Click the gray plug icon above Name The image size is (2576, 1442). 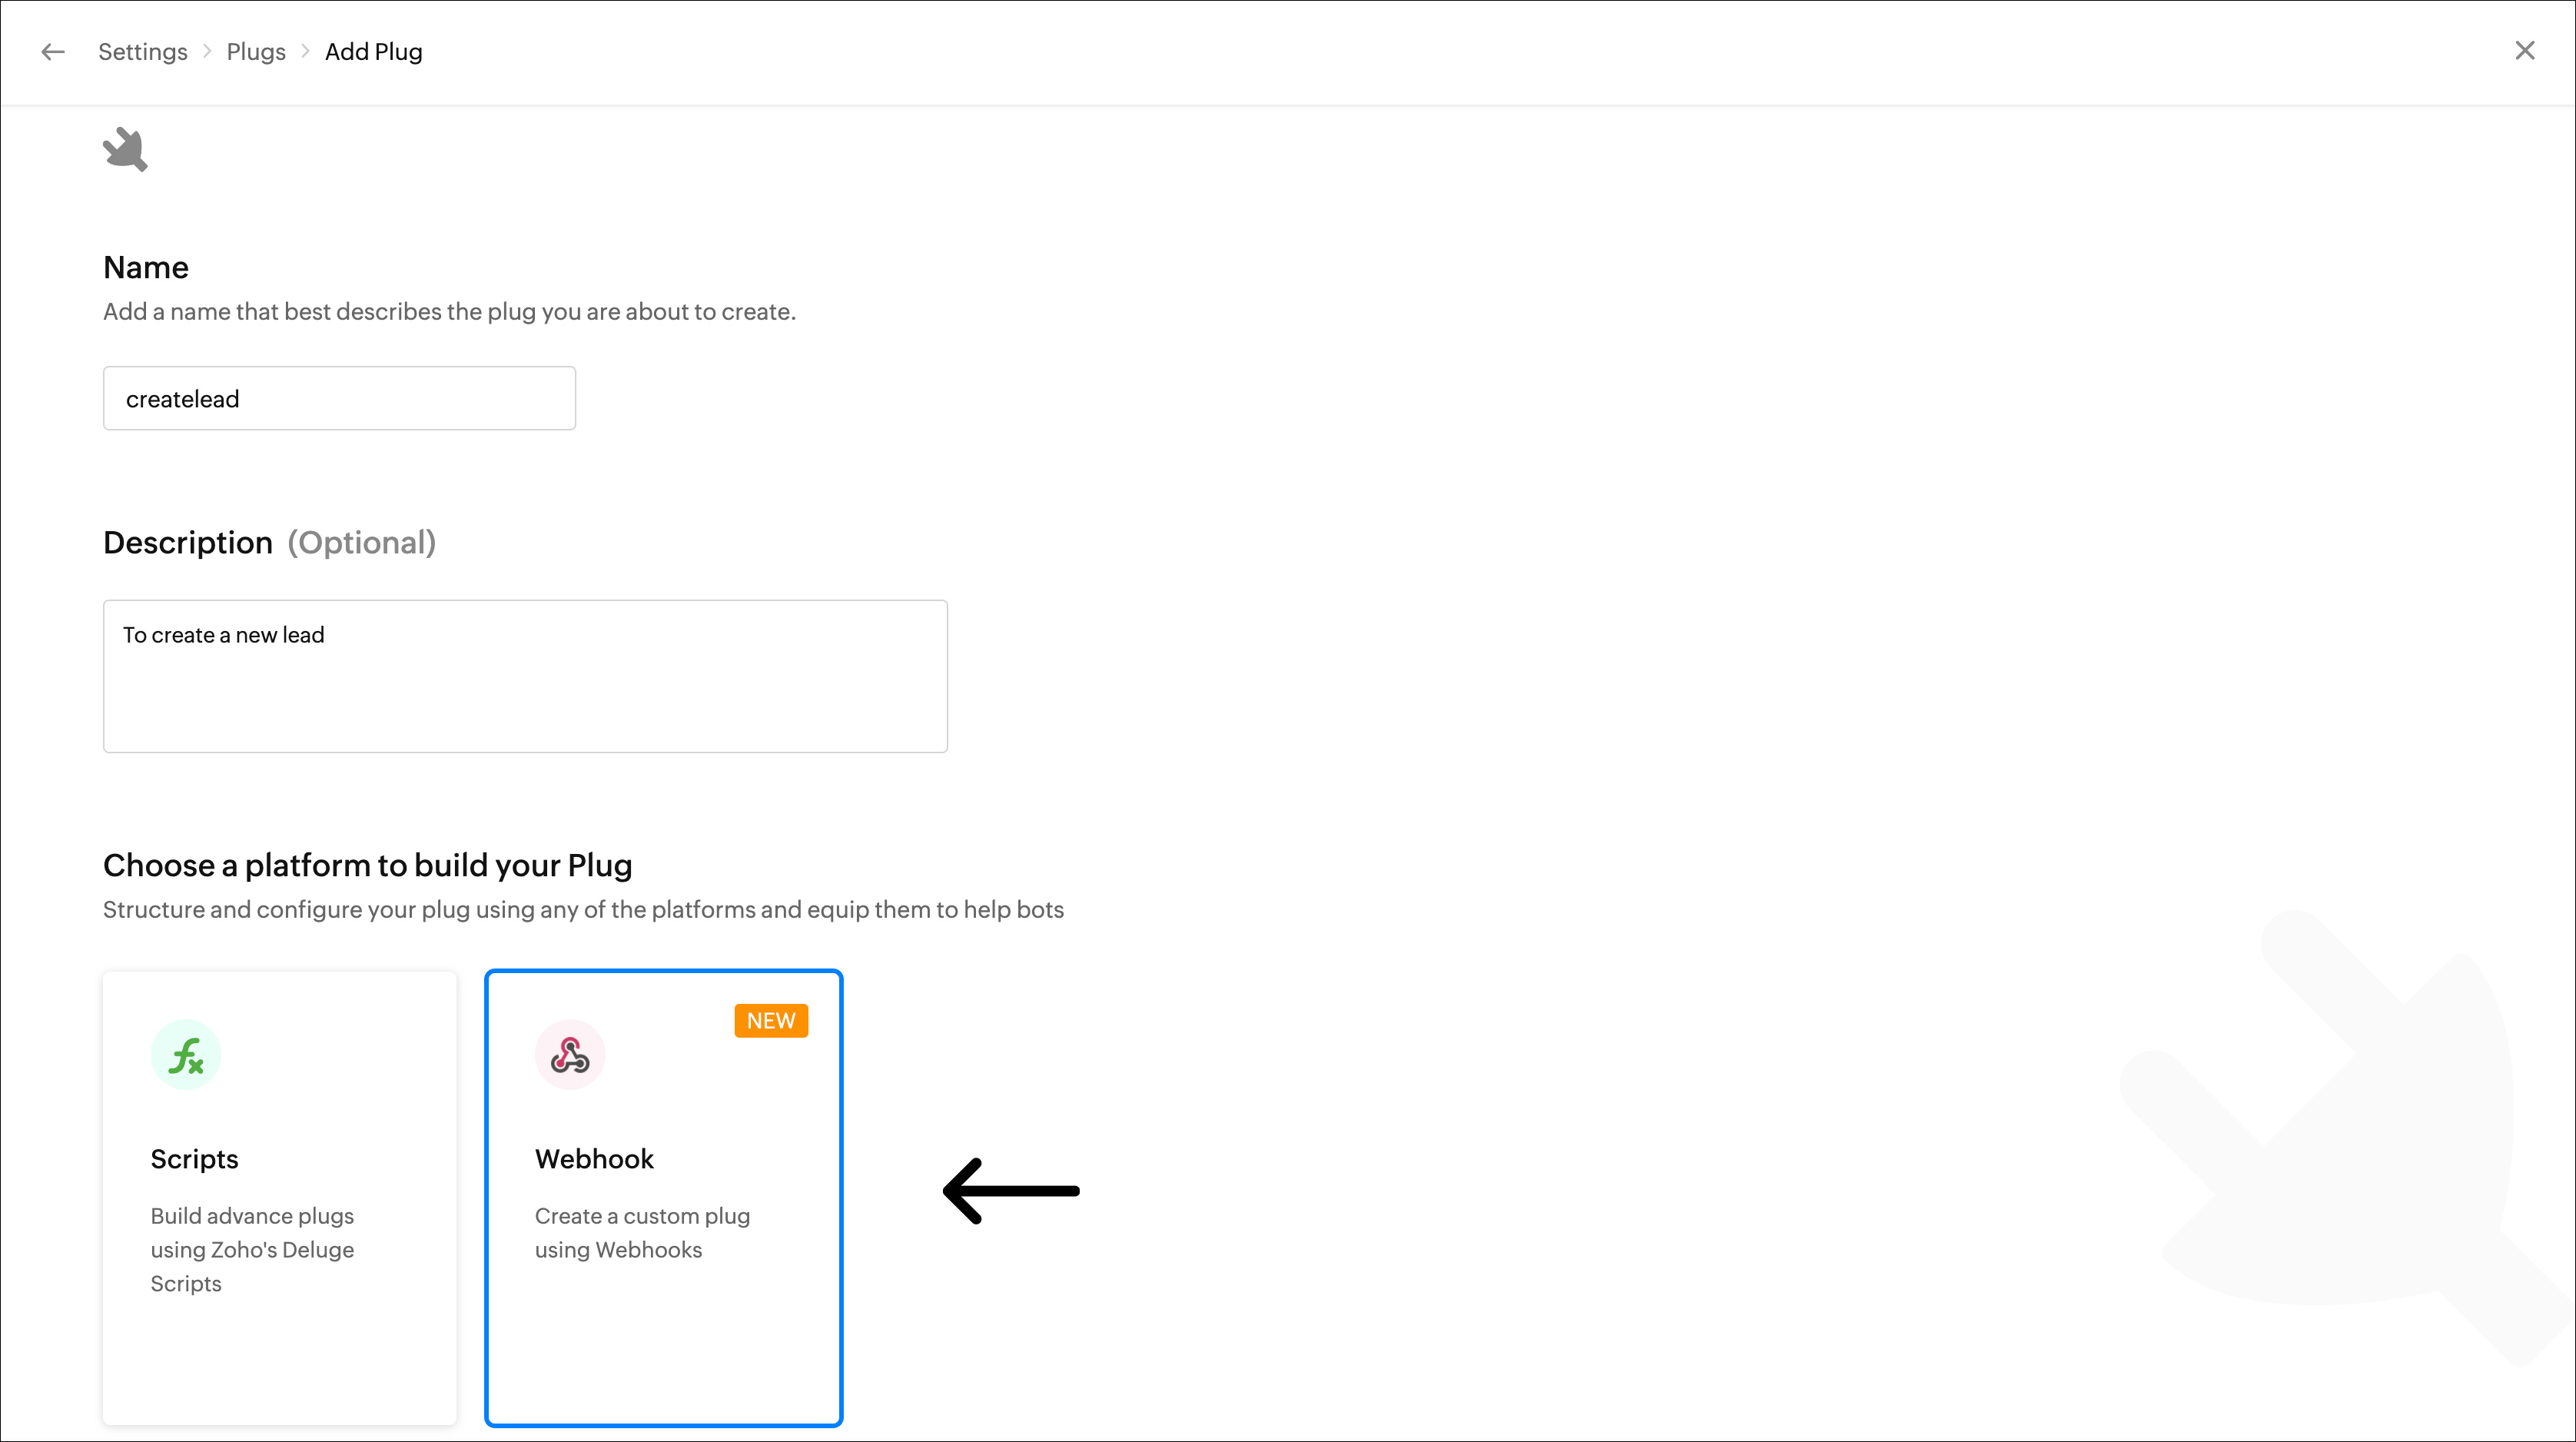(126, 150)
